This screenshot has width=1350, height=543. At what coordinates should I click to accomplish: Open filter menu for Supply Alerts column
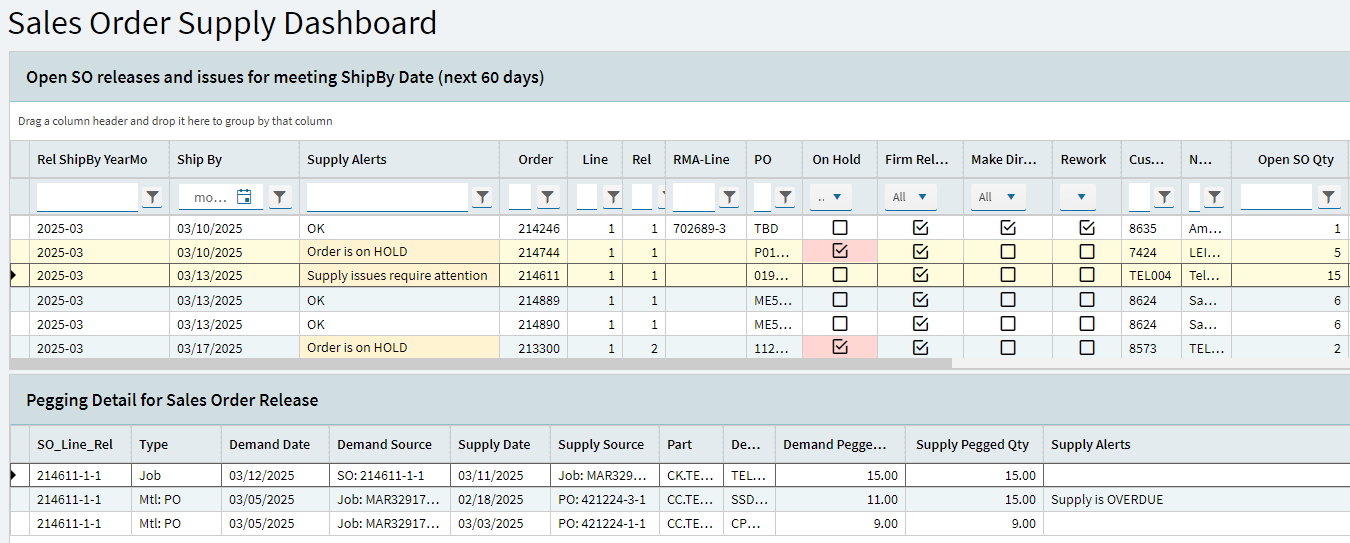coord(482,197)
